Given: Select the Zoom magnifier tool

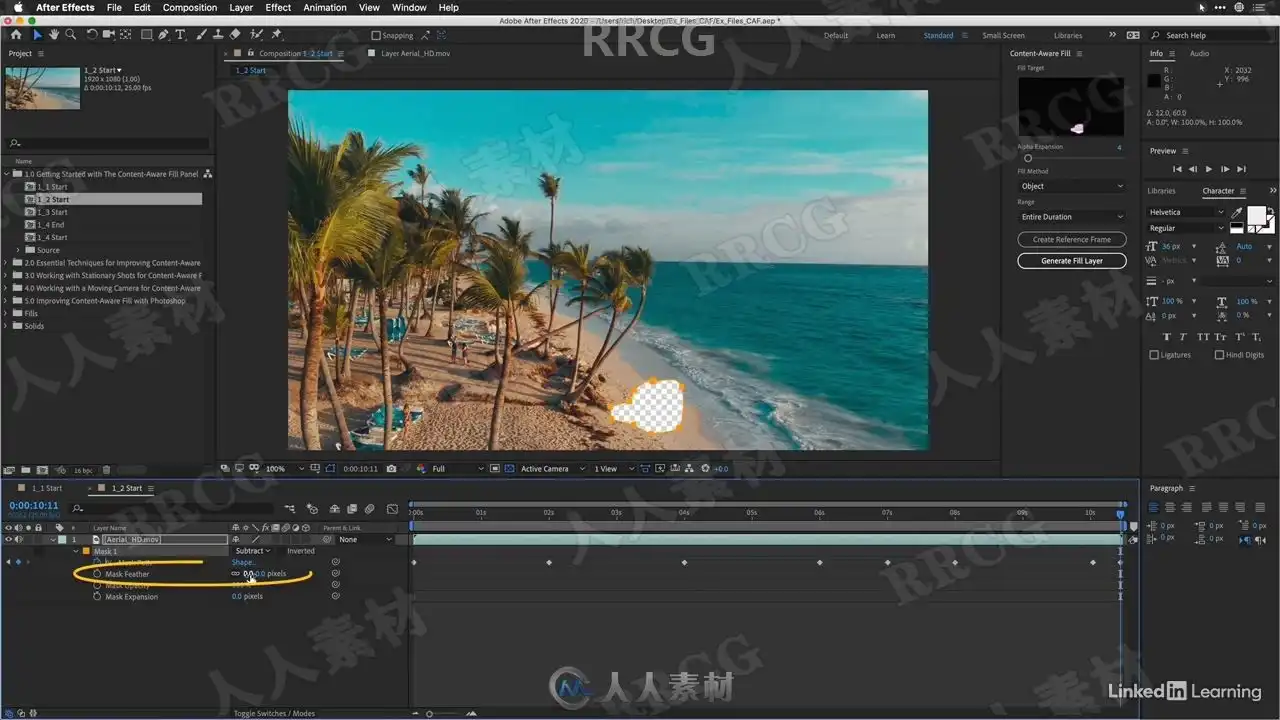Looking at the screenshot, I should pos(70,34).
